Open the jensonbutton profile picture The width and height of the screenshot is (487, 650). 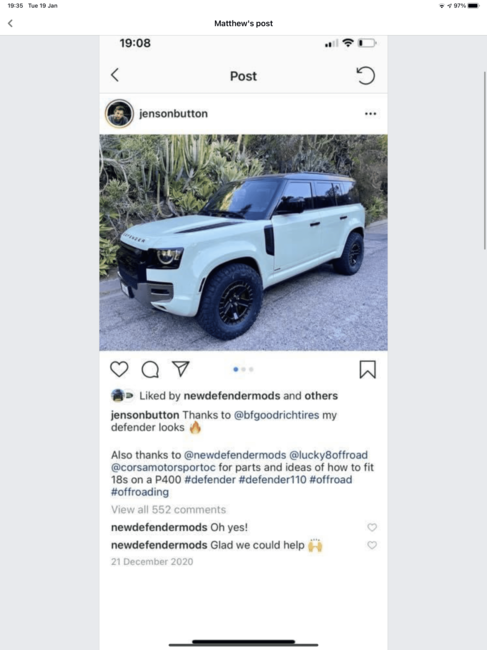pyautogui.click(x=119, y=113)
